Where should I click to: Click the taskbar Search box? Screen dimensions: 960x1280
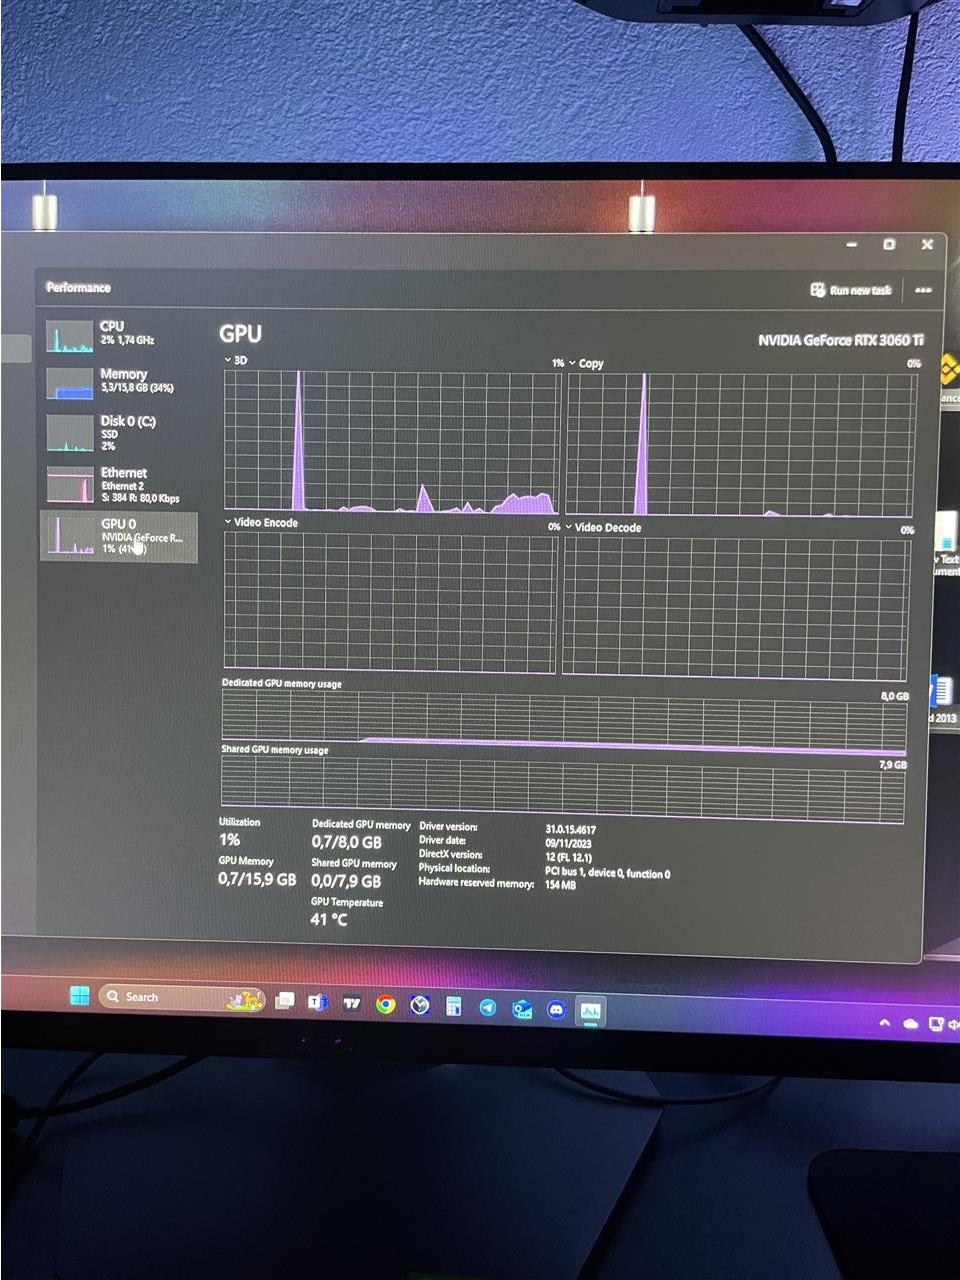point(181,997)
